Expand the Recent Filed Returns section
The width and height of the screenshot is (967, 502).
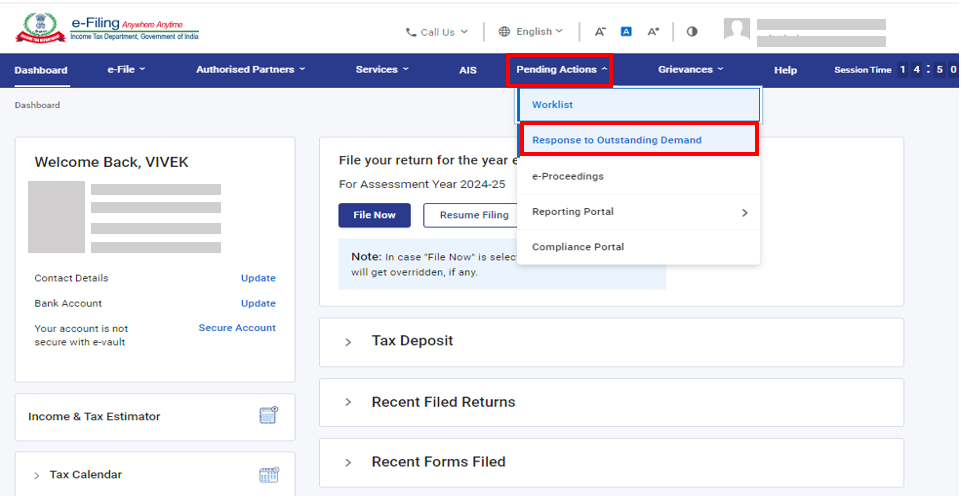442,402
